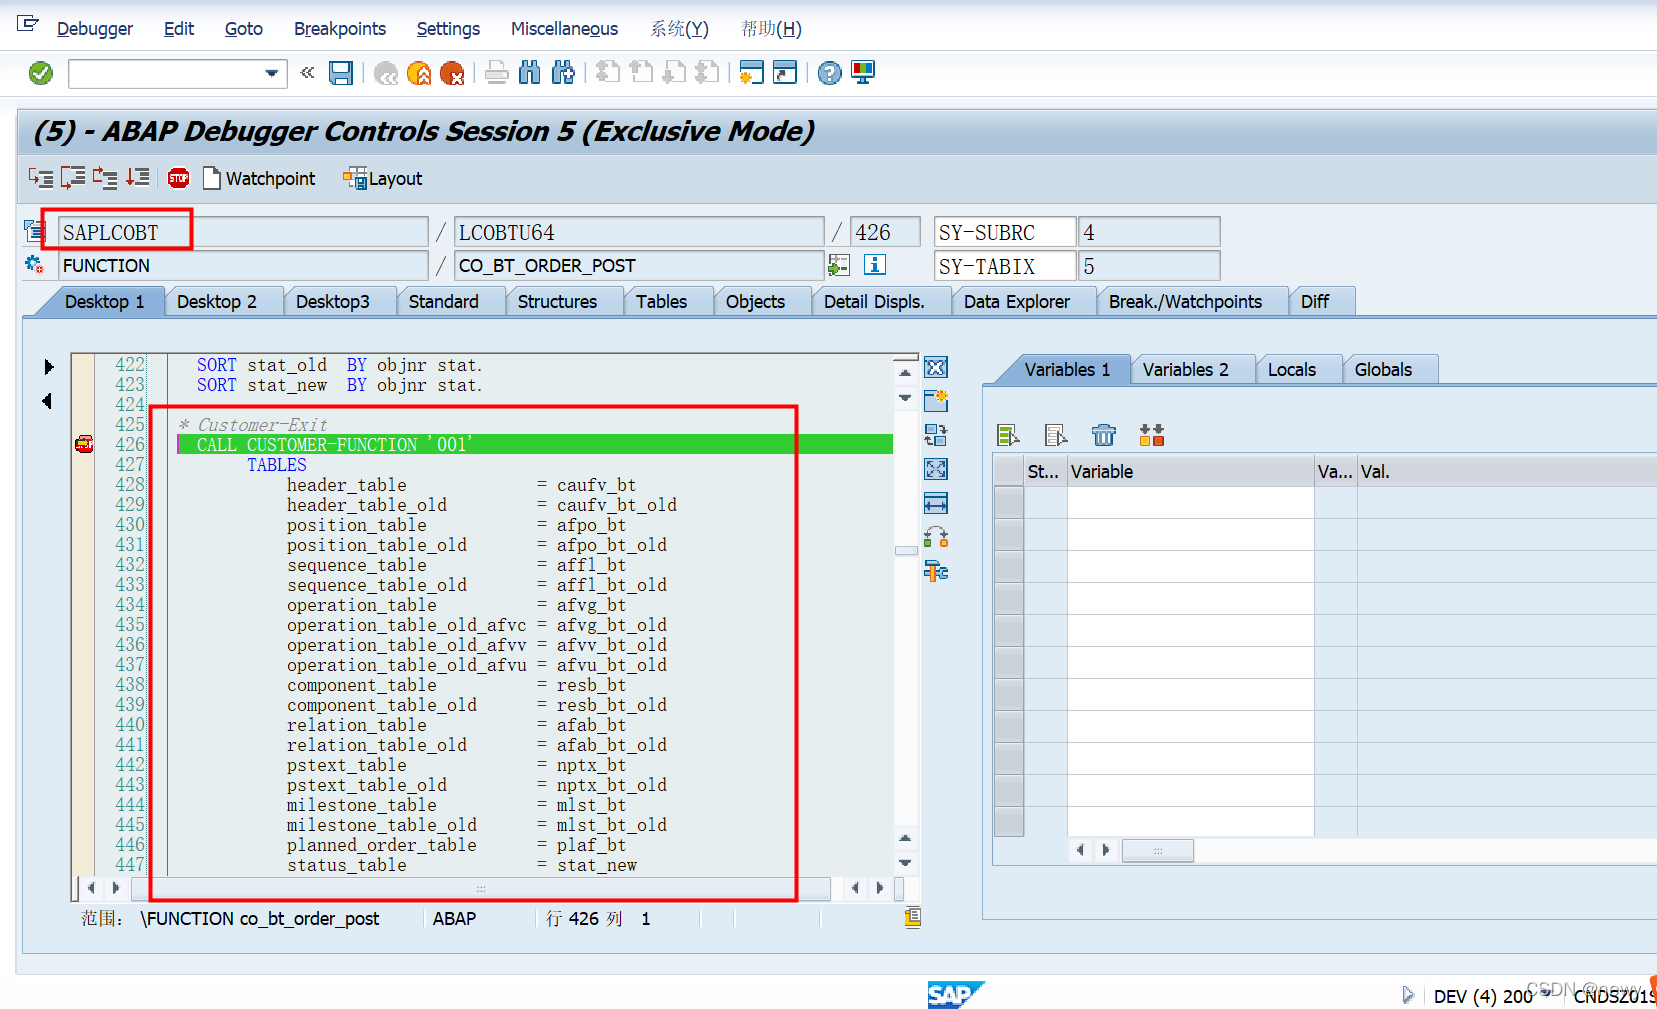This screenshot has width=1657, height=1009.
Task: Click the Create New Session icon
Action: tap(752, 73)
